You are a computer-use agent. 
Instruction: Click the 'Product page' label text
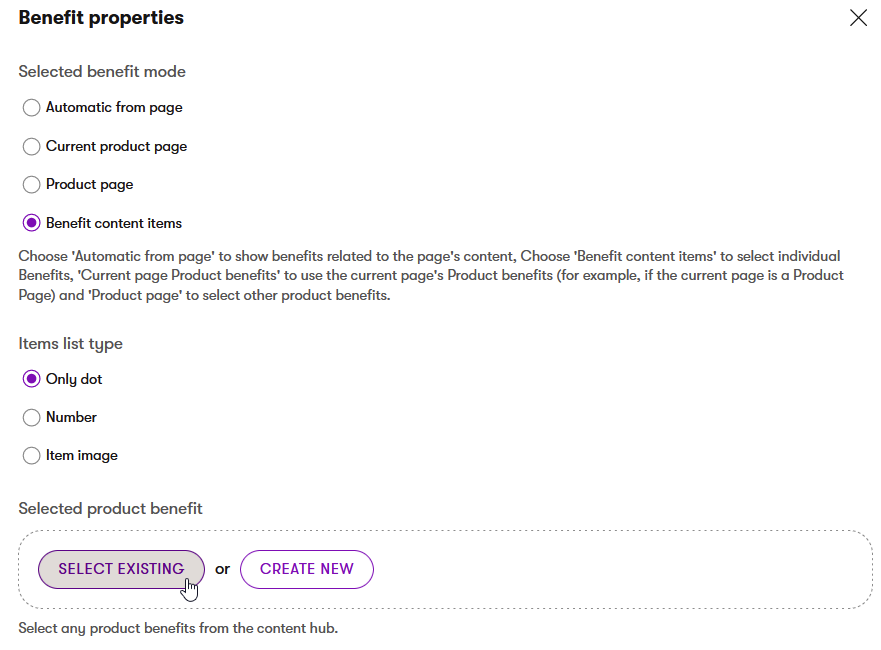coord(90,184)
